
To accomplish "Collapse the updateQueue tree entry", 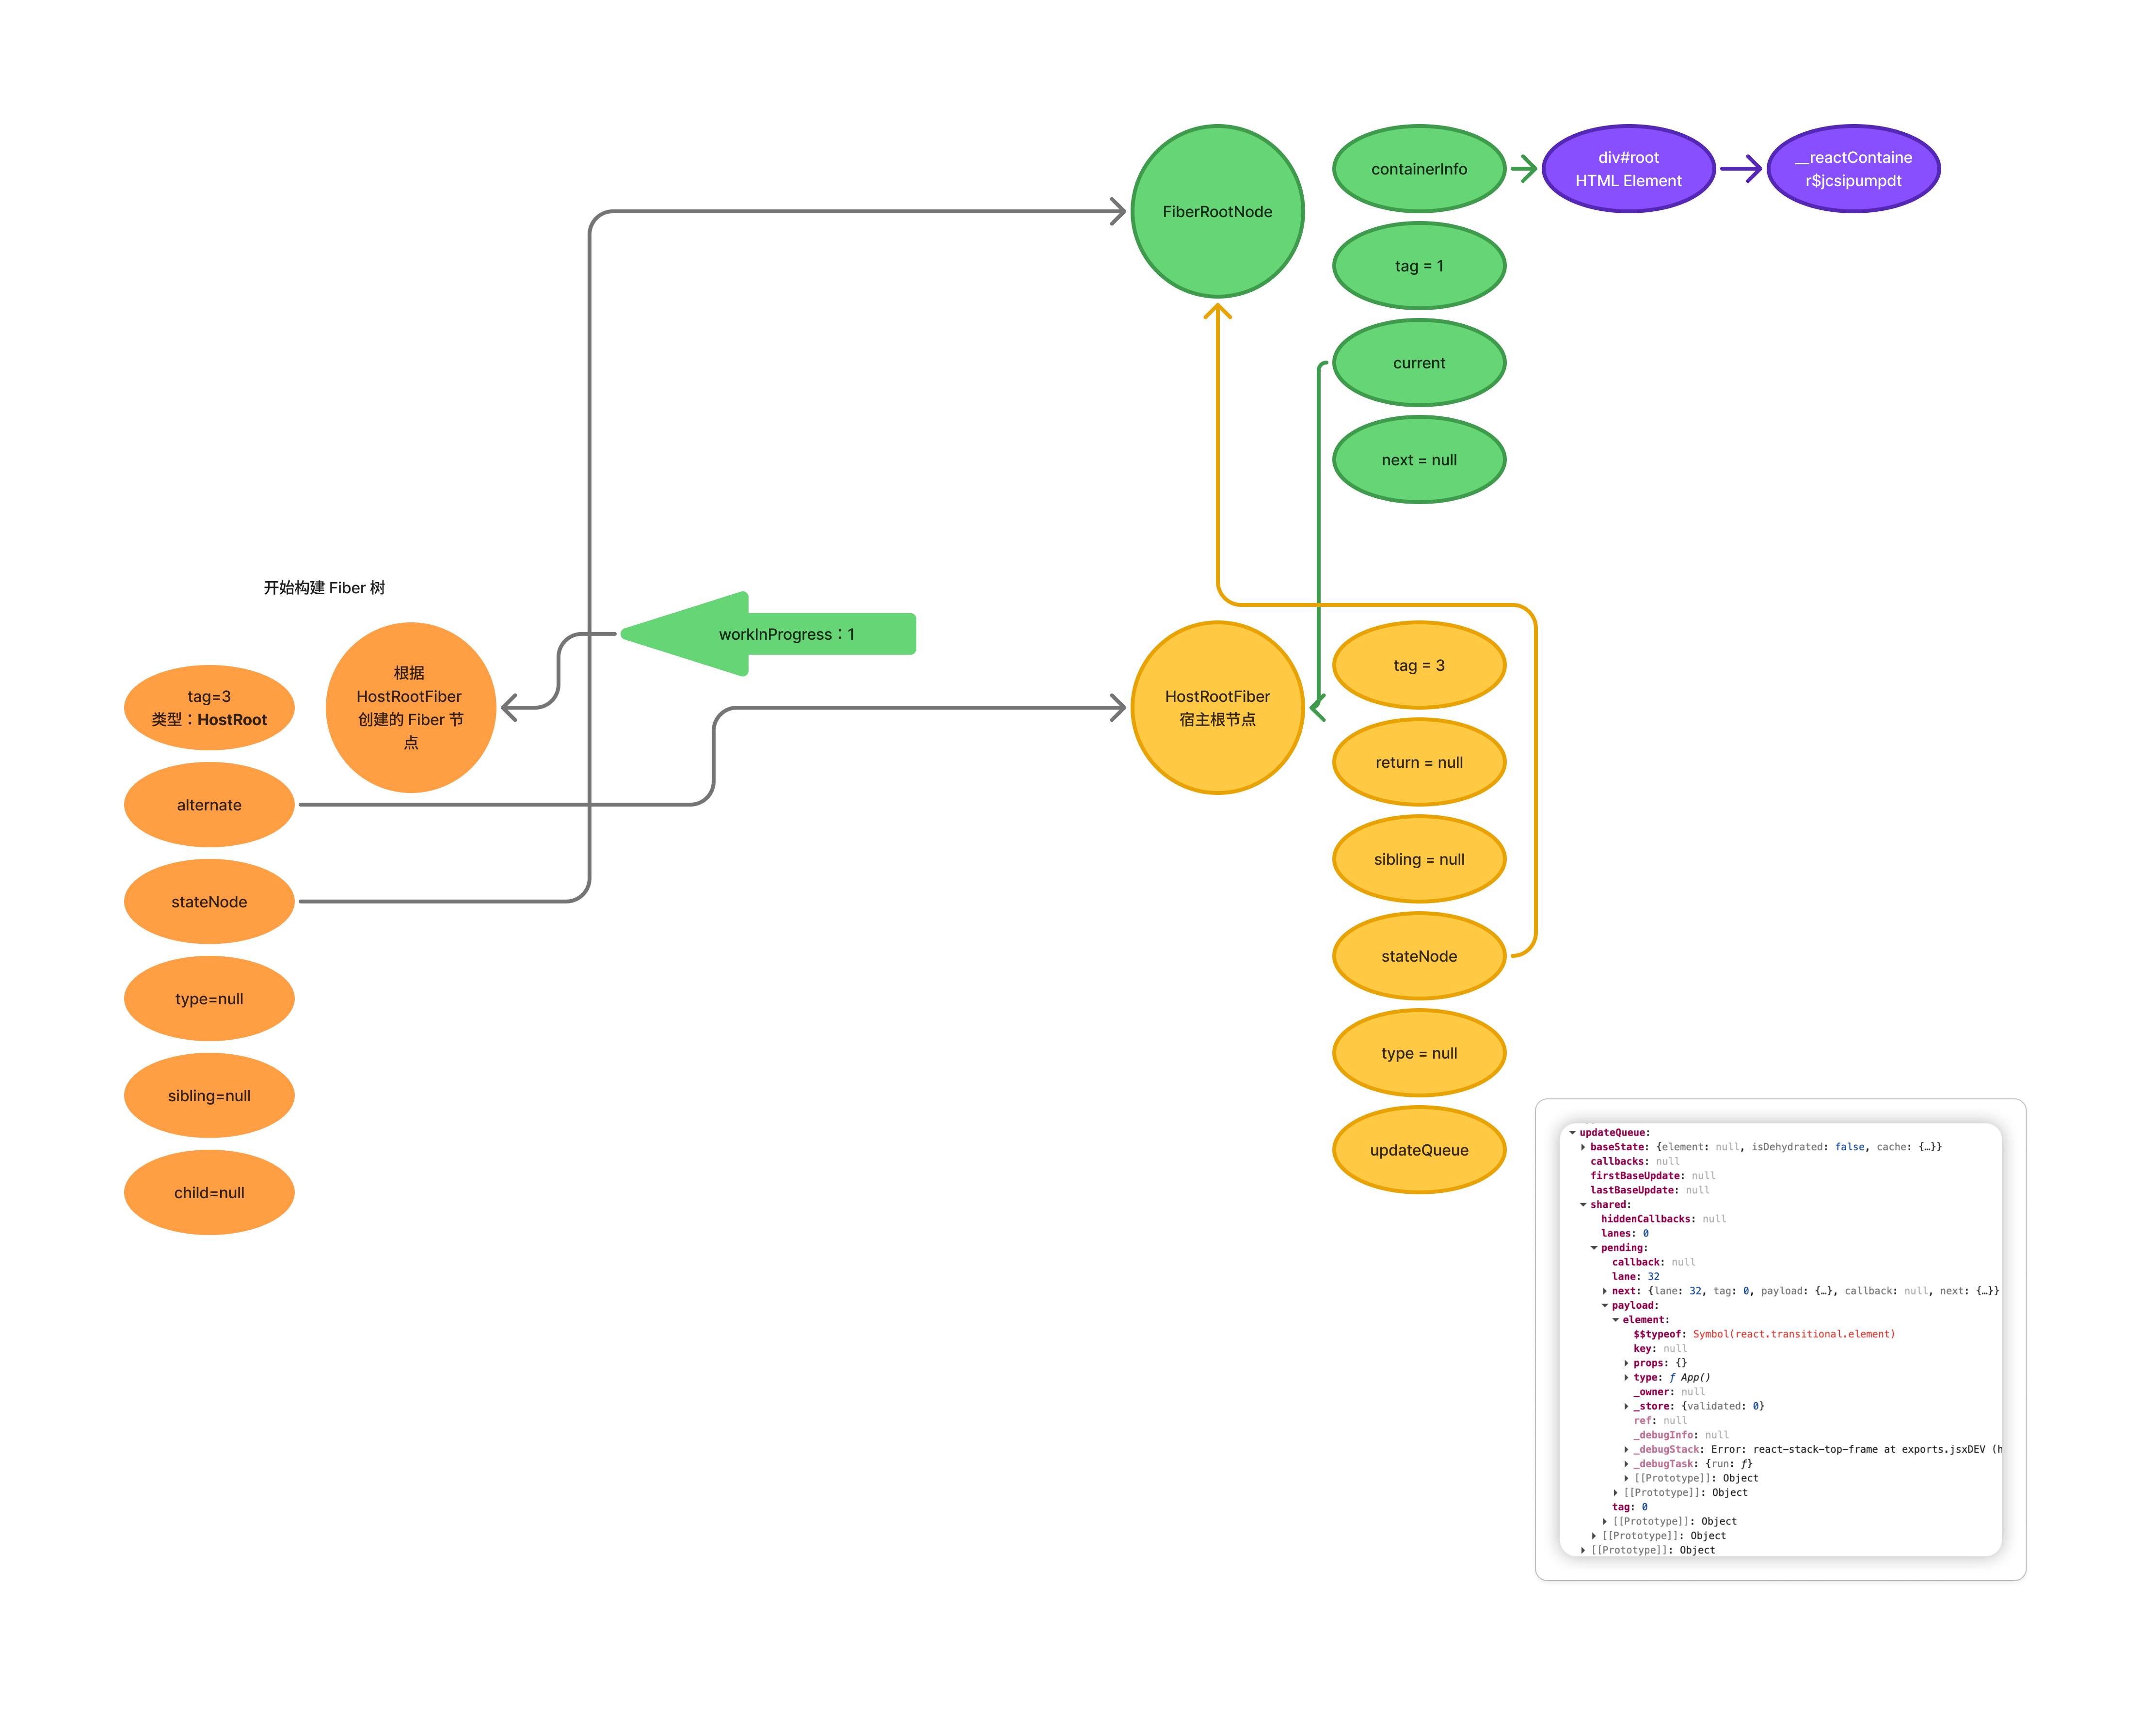I will tap(1572, 1132).
